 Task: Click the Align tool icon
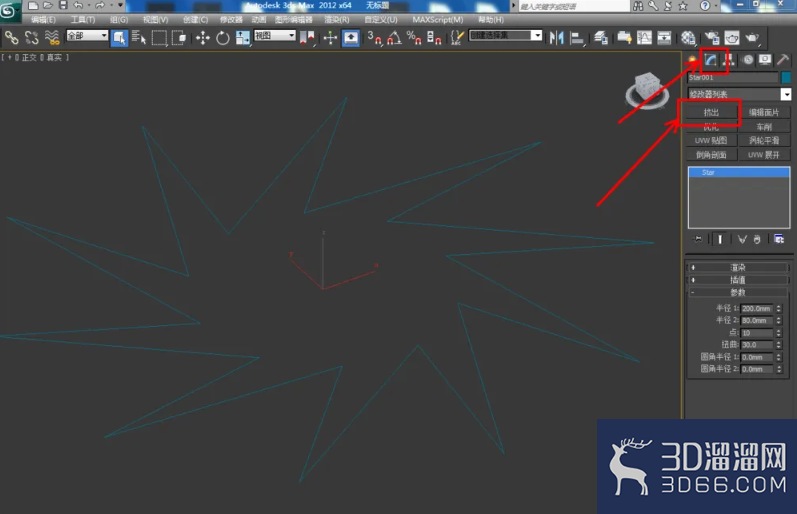[577, 38]
